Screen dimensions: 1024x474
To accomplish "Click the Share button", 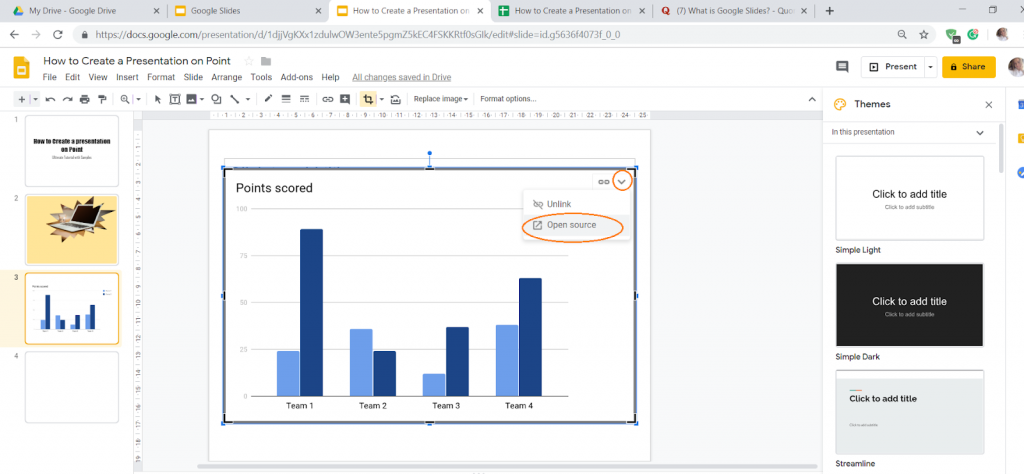I will [968, 67].
